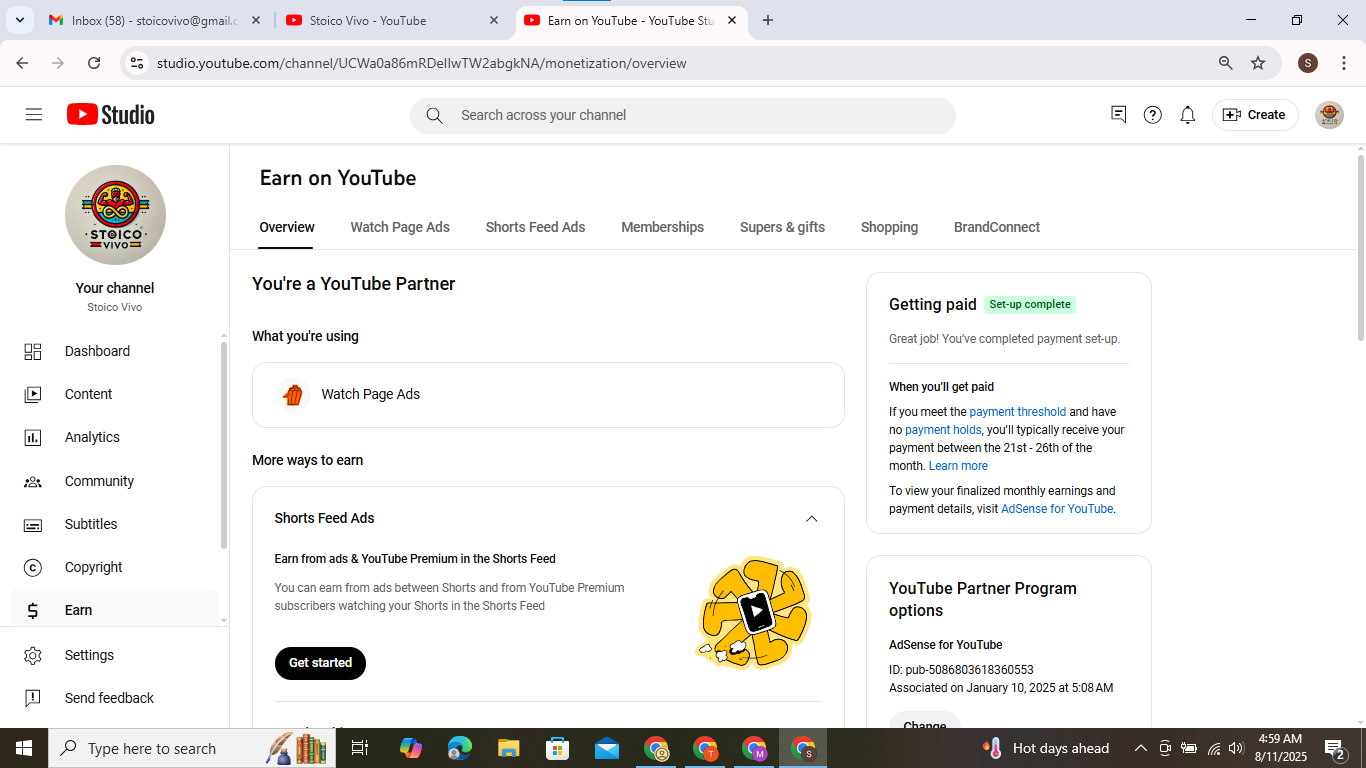Open the Hot days ahead weather widget
Screen dimensions: 1366x768
pos(1046,748)
